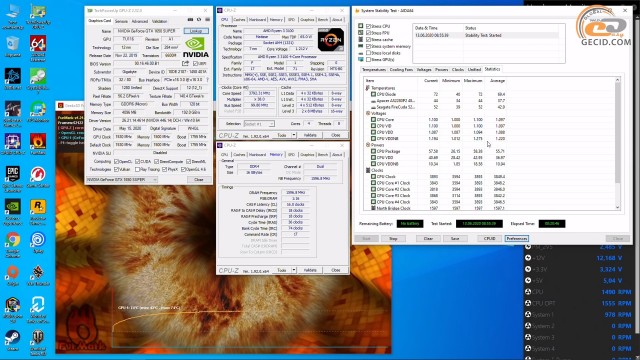Viewport: 640px width, 360px height.
Task: Switch to the Cooling Fans tab in AIDA64
Action: point(401,70)
